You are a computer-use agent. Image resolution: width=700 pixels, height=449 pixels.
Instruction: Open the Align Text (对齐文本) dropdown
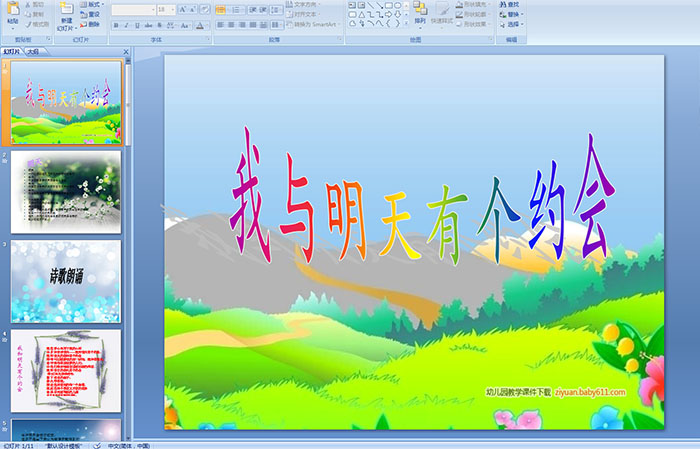pos(302,14)
